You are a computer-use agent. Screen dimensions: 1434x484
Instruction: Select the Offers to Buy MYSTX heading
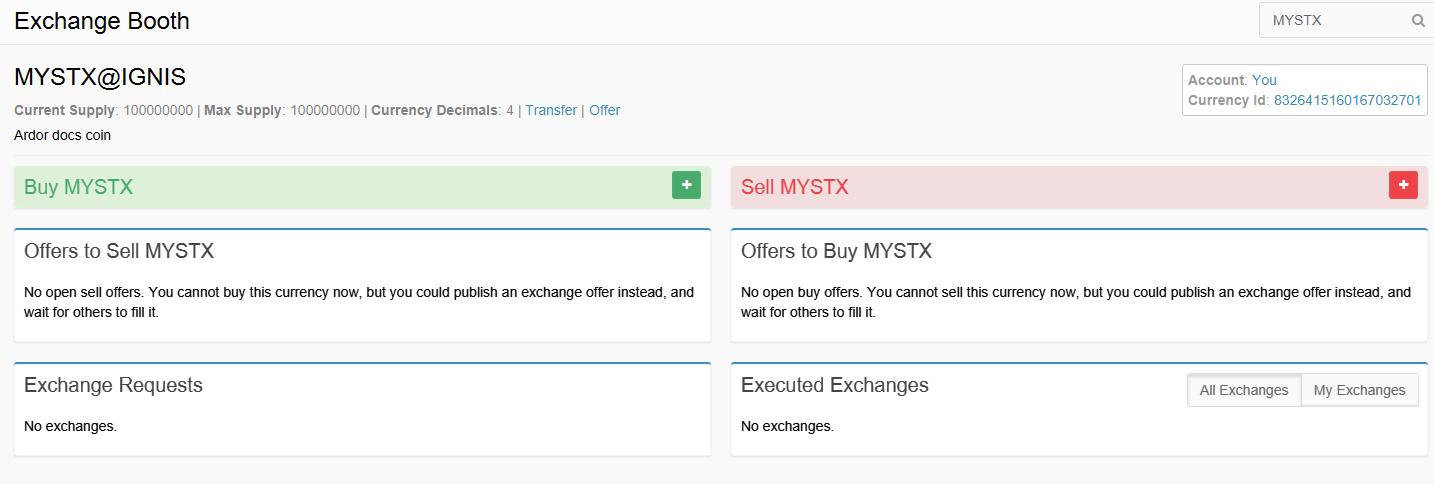(836, 251)
